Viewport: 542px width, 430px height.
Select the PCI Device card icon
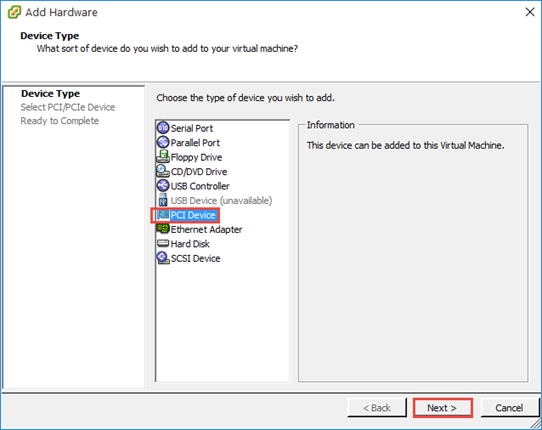coord(163,215)
